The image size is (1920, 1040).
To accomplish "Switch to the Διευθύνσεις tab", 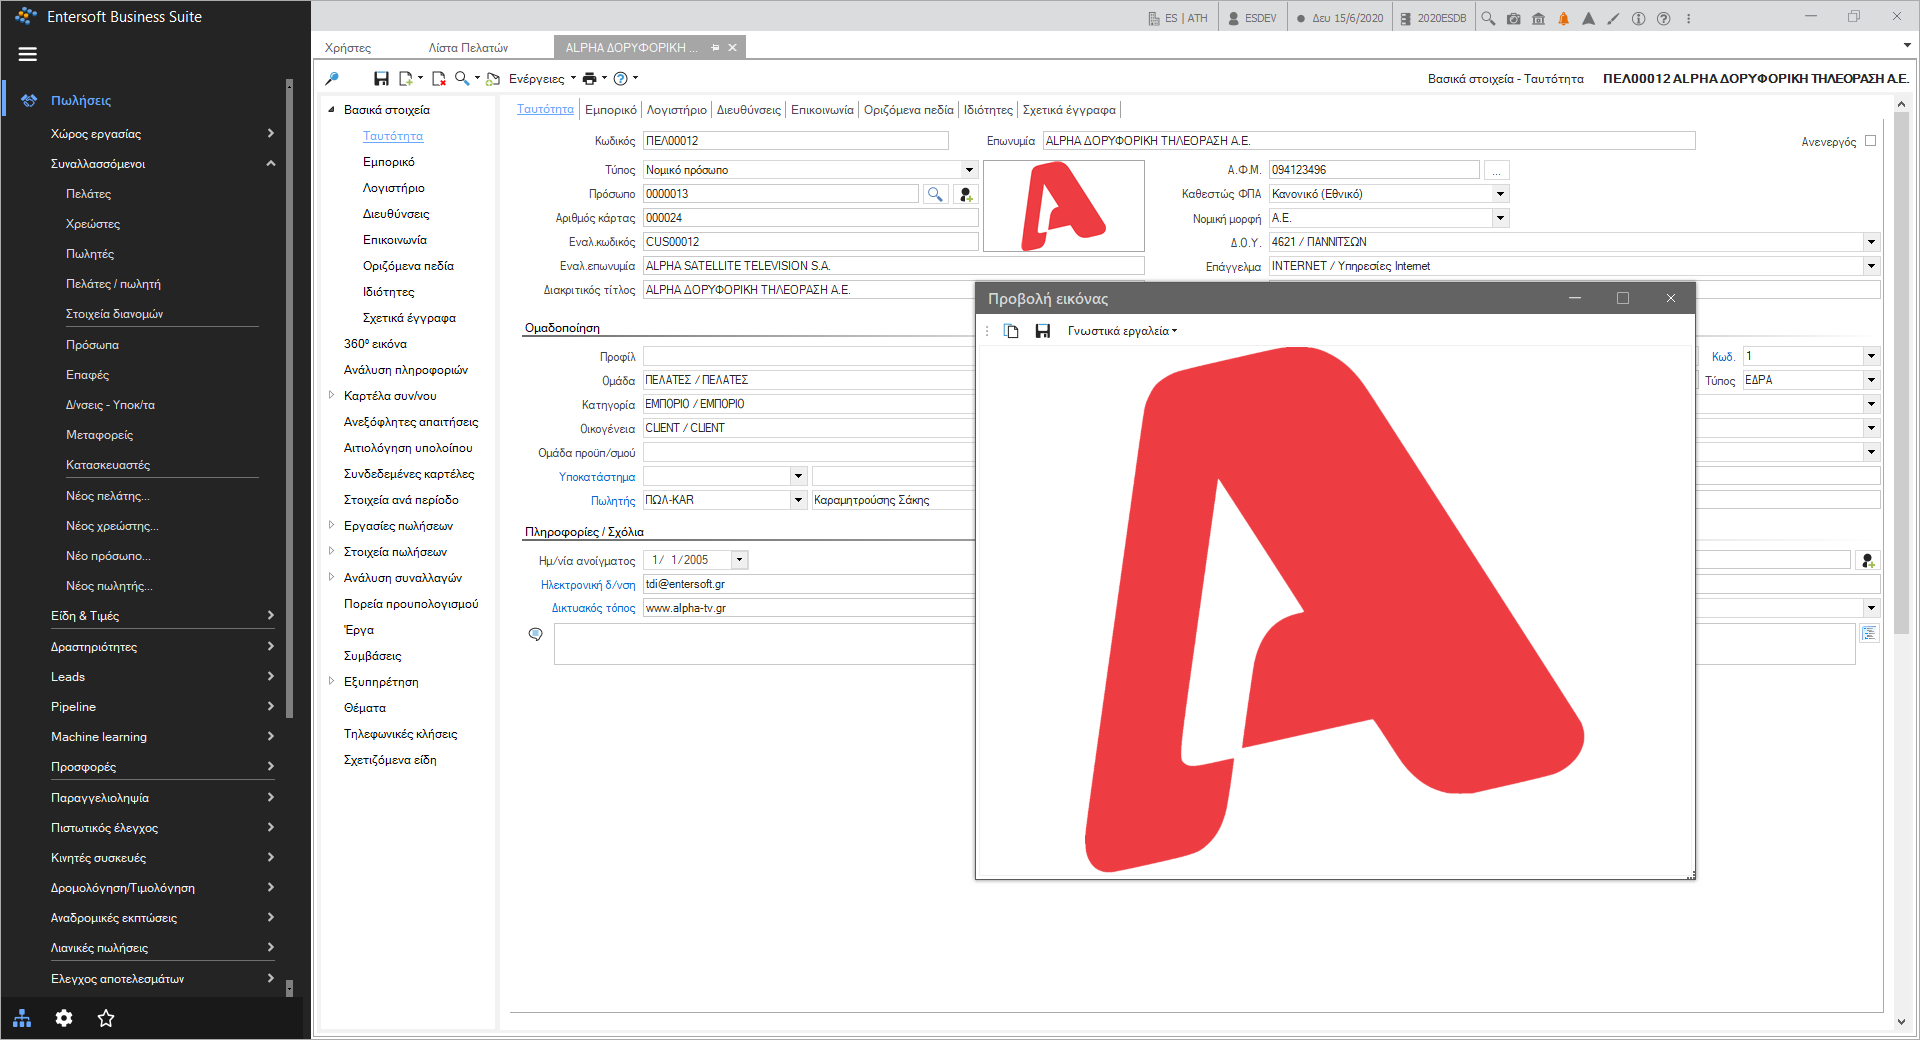I will point(748,110).
